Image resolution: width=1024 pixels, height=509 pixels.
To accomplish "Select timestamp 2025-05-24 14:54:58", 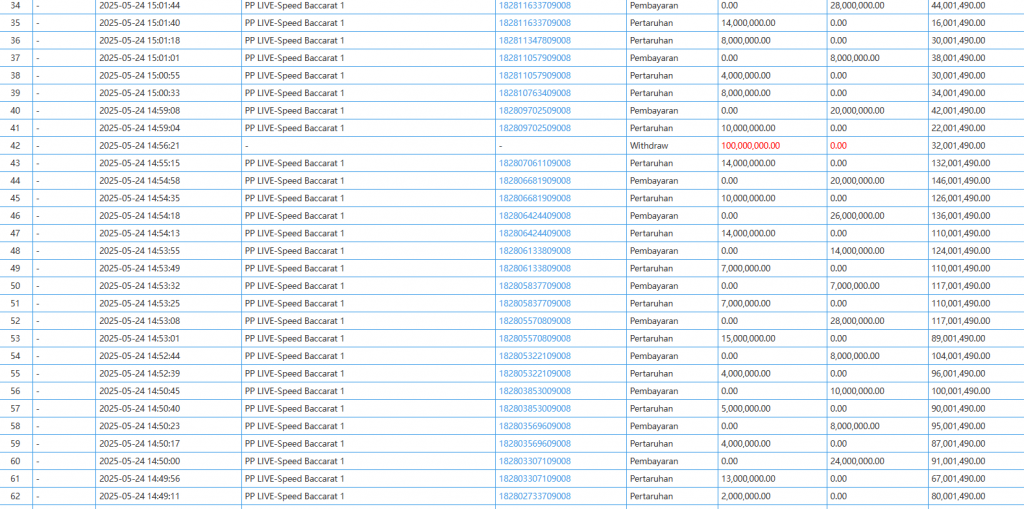I will coord(140,180).
